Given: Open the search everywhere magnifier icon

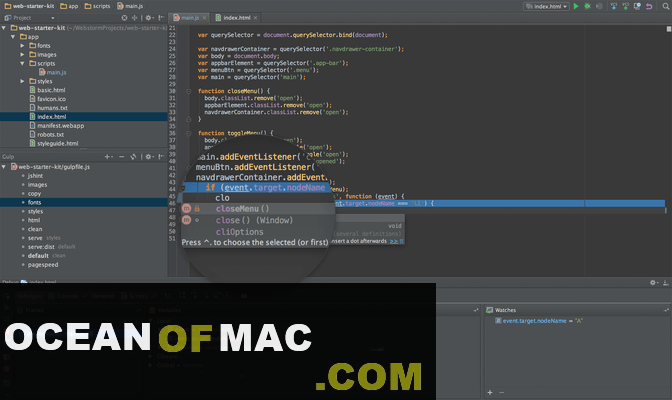Looking at the screenshot, I should coord(666,6).
